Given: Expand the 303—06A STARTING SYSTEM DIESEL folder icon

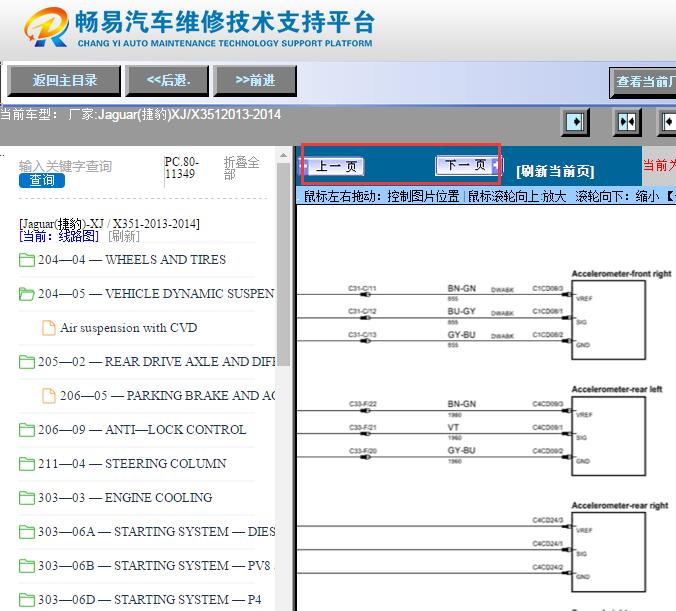Looking at the screenshot, I should tap(27, 532).
